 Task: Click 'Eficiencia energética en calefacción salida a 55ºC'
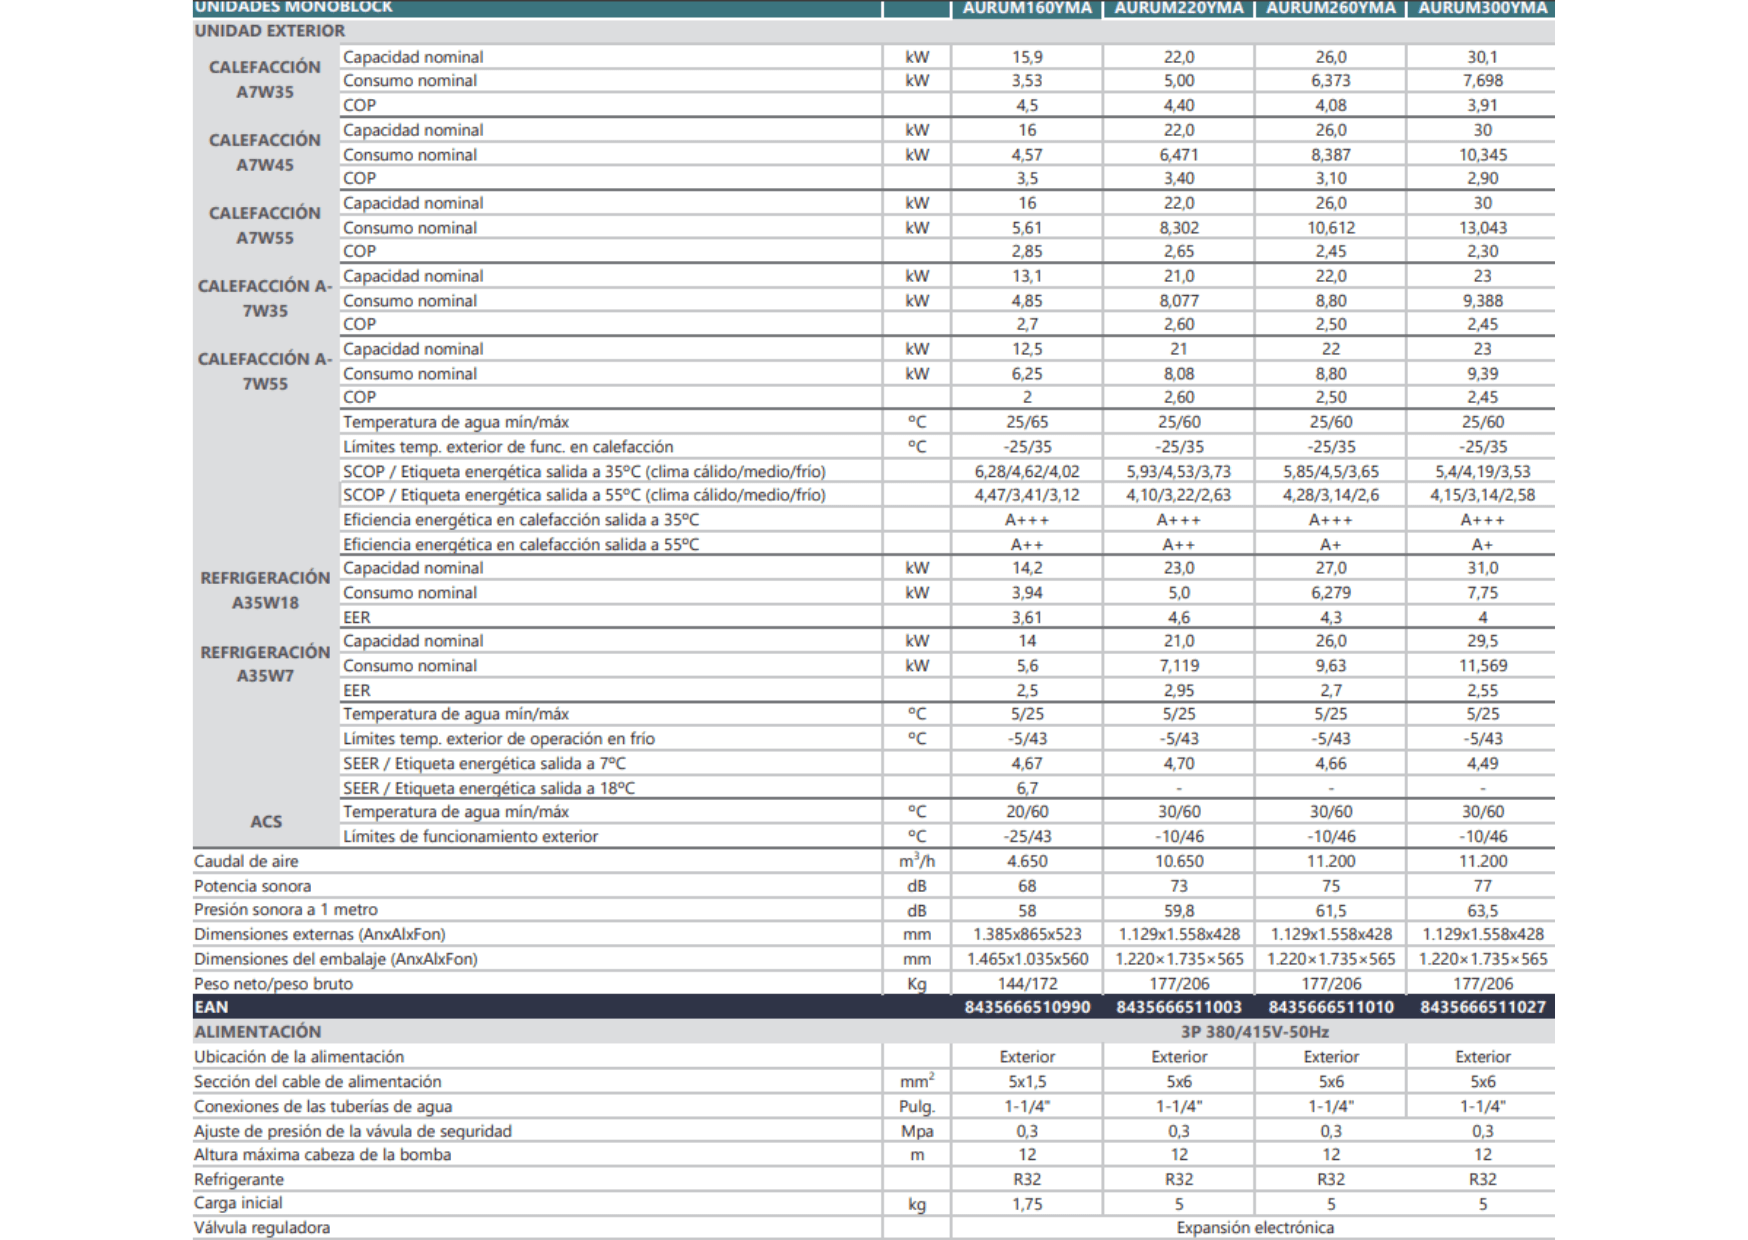[521, 545]
